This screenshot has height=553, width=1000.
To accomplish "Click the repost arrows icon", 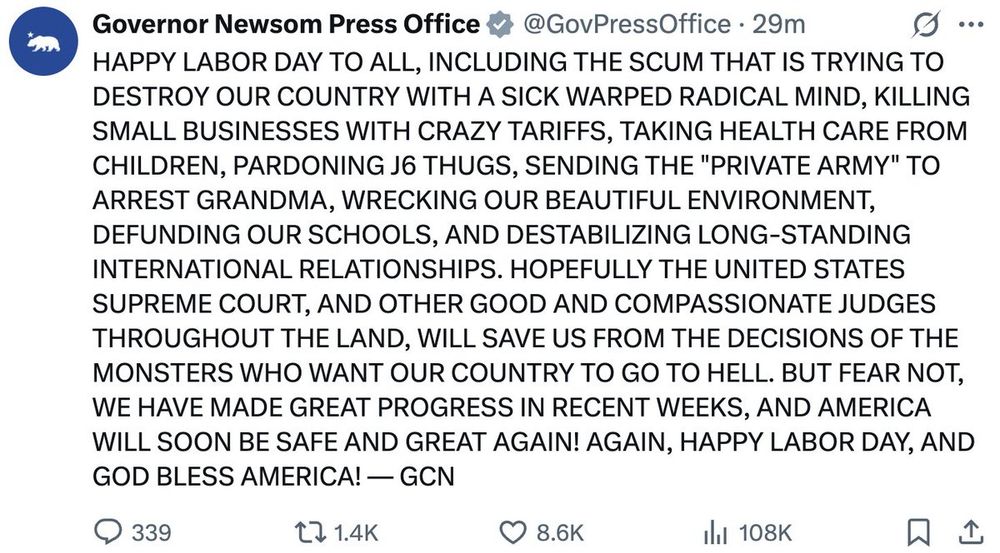I will [x=311, y=531].
